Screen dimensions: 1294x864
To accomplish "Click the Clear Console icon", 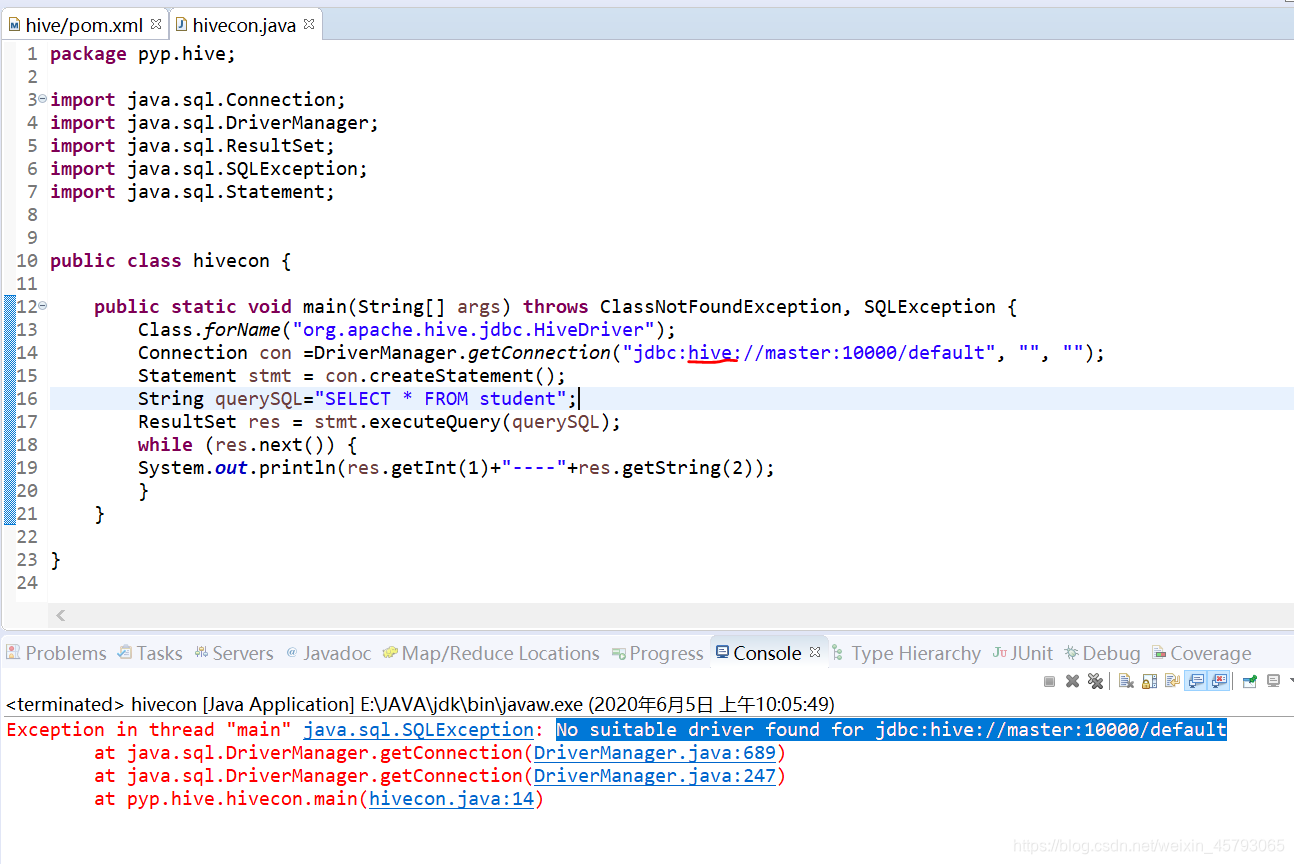I will (1126, 681).
